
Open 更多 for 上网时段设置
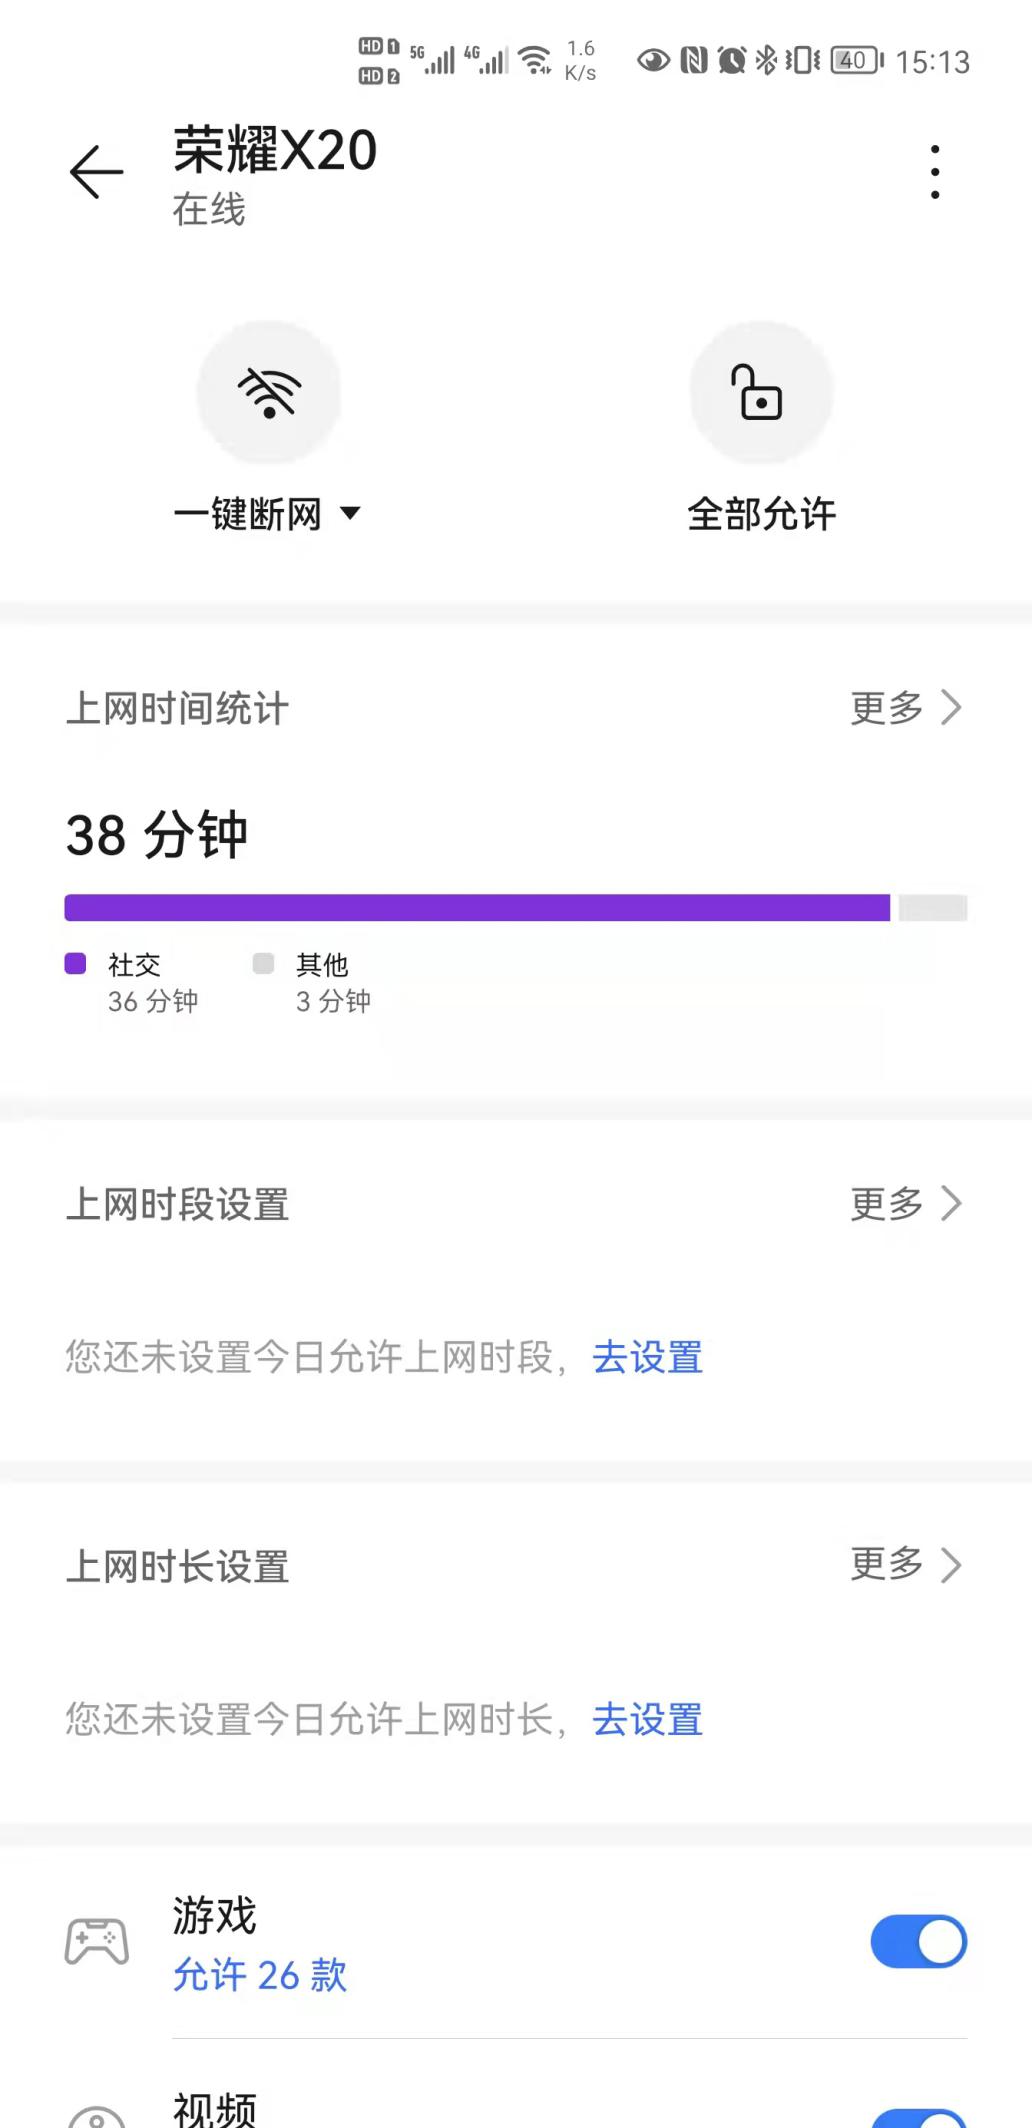(x=905, y=1204)
